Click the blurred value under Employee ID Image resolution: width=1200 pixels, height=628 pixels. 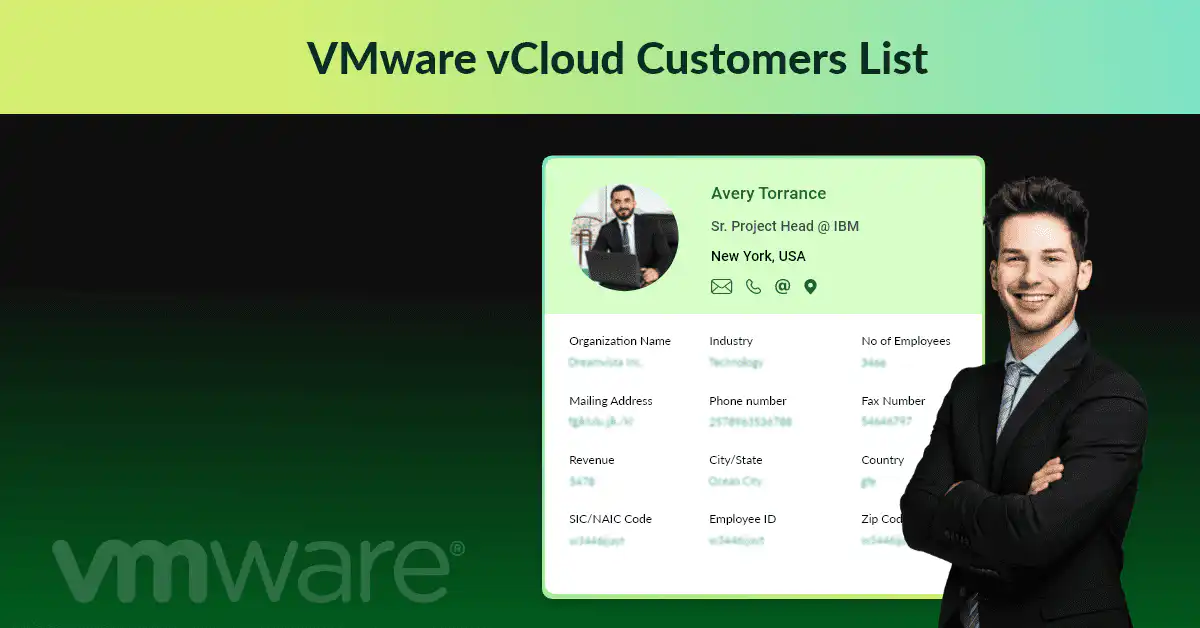[x=737, y=540]
